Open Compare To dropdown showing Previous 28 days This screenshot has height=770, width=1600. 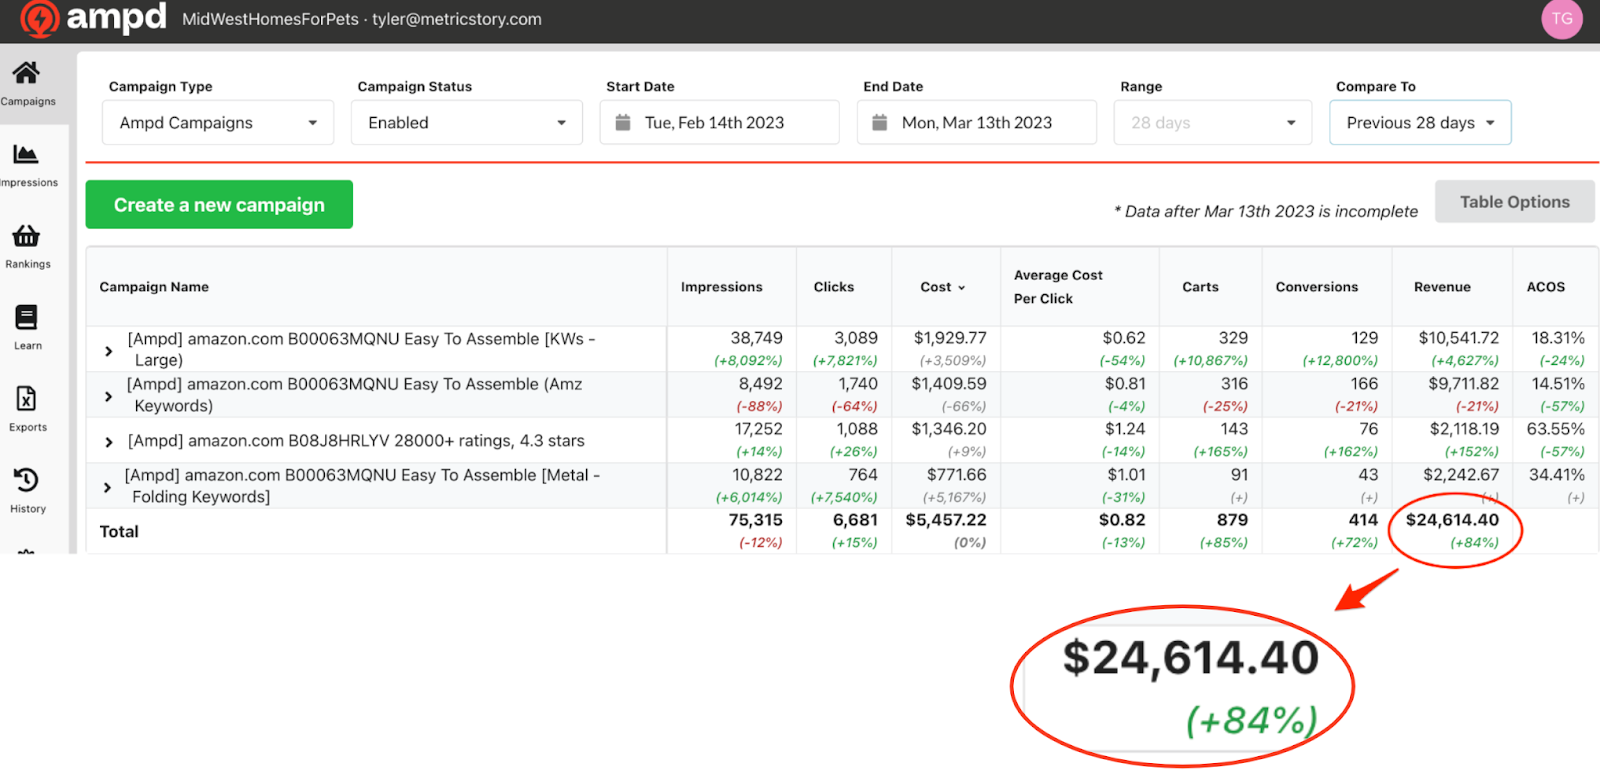point(1420,123)
